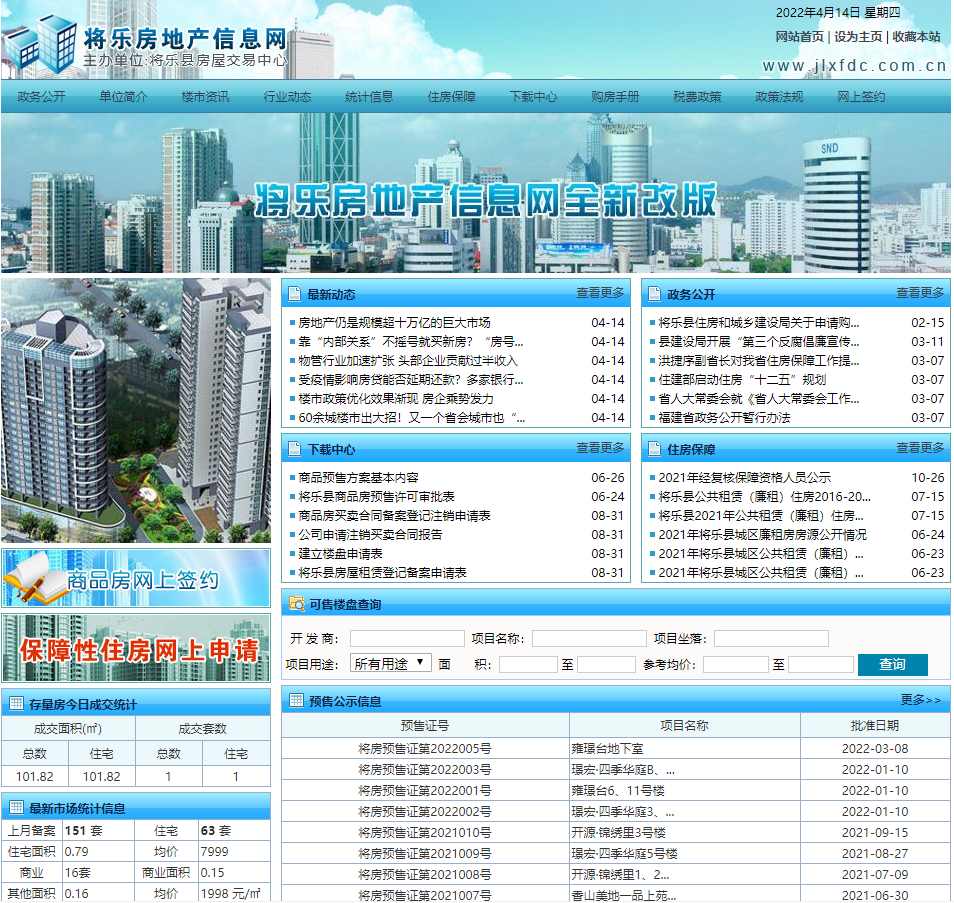Click the table icon beside 预售公示信息
This screenshot has width=954, height=903.
[297, 700]
